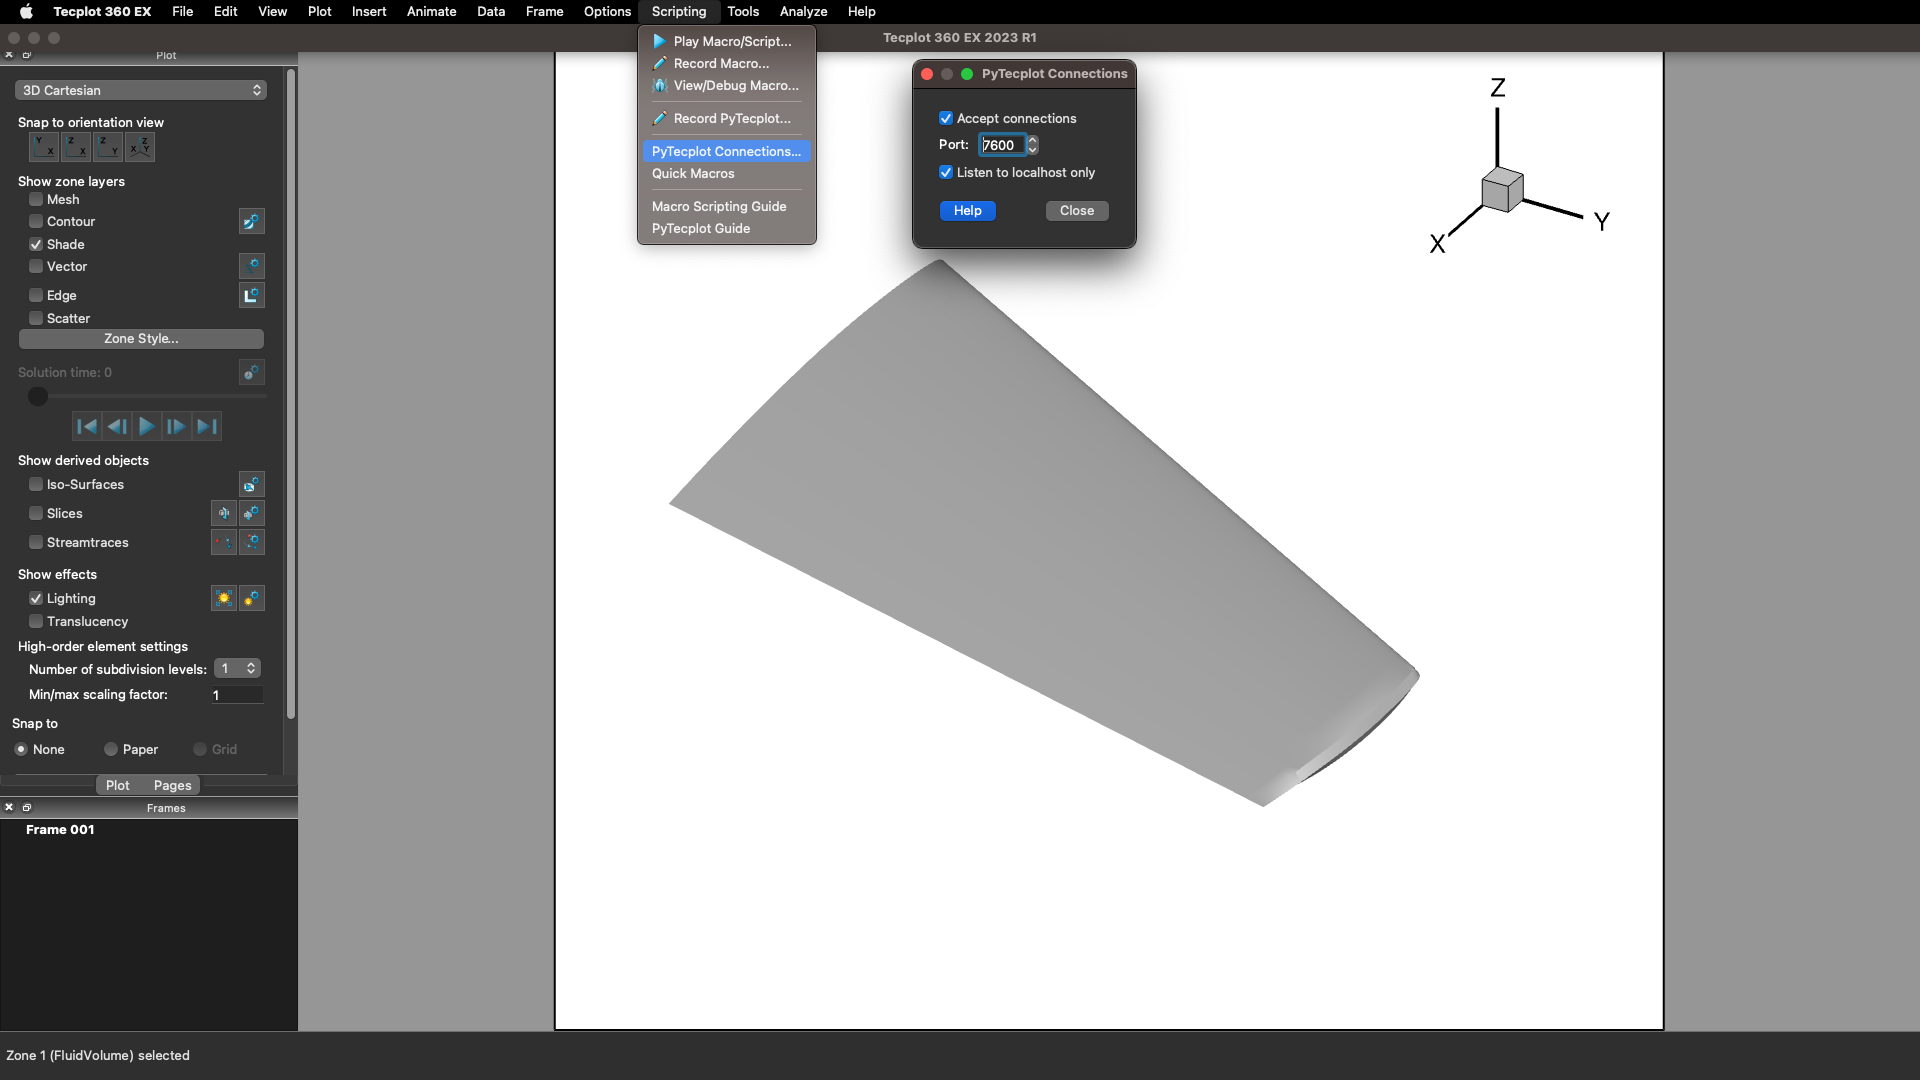The image size is (1920, 1080).
Task: Adjust the Port number stepper arrows
Action: 1033,145
